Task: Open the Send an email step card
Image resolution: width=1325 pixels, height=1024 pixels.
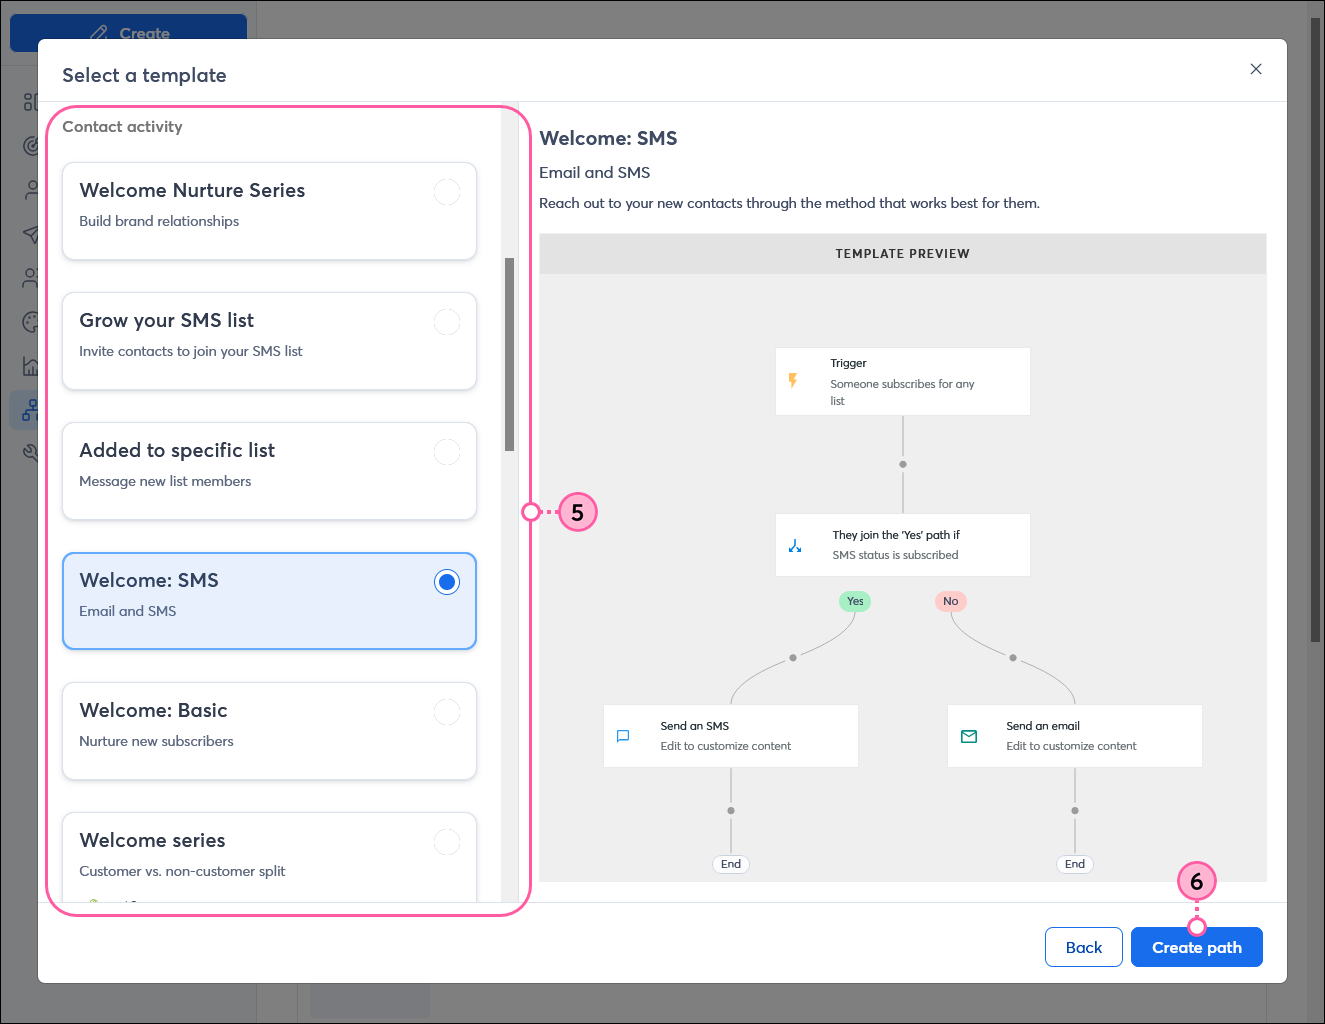Action: (x=1074, y=736)
